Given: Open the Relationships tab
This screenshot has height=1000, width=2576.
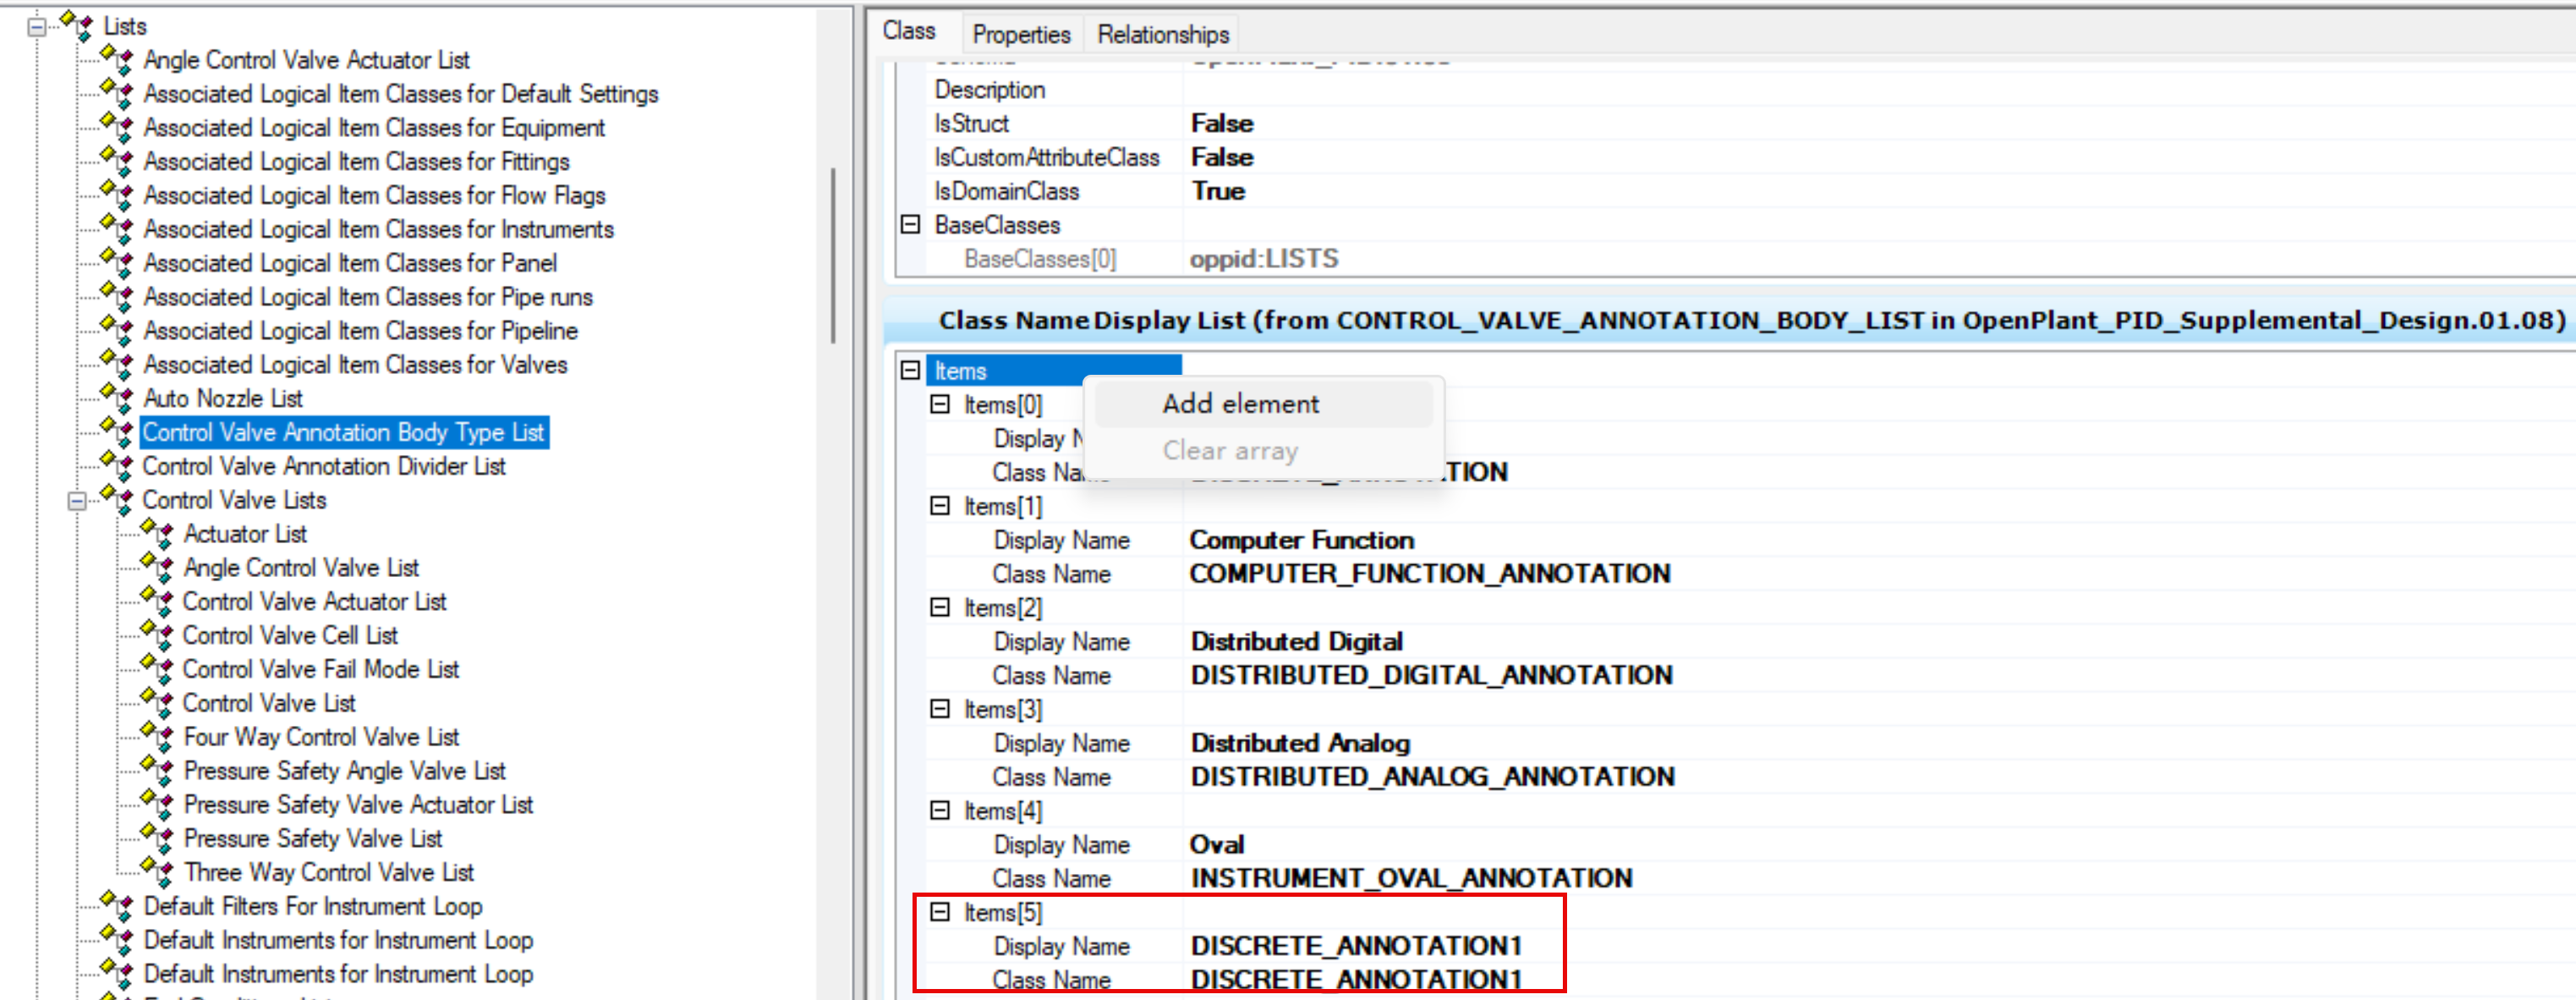Looking at the screenshot, I should [x=1162, y=34].
